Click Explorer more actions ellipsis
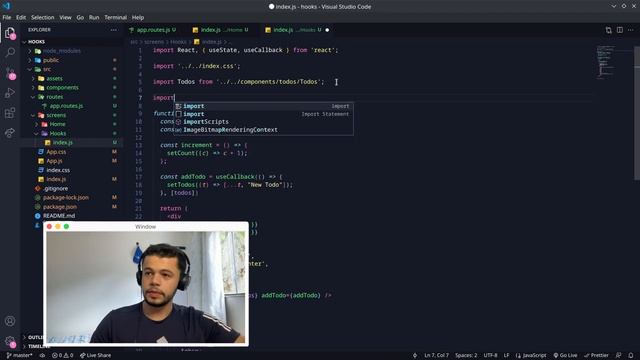This screenshot has width=640, height=360. click(x=113, y=30)
